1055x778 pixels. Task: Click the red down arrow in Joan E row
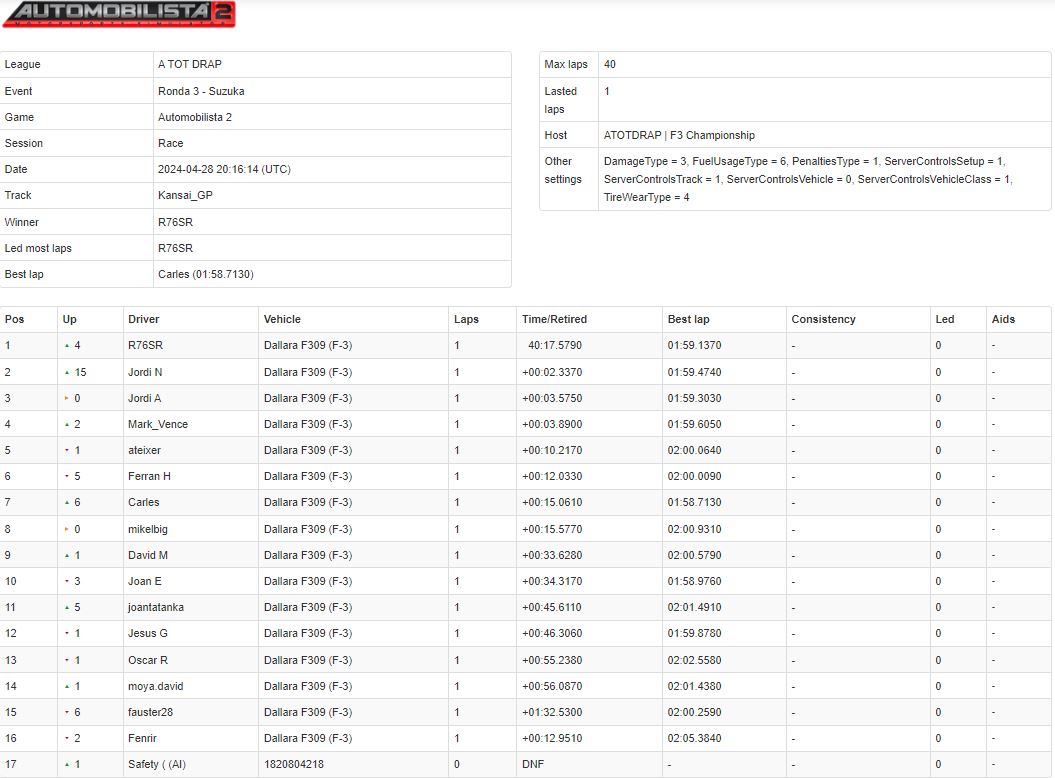[67, 581]
